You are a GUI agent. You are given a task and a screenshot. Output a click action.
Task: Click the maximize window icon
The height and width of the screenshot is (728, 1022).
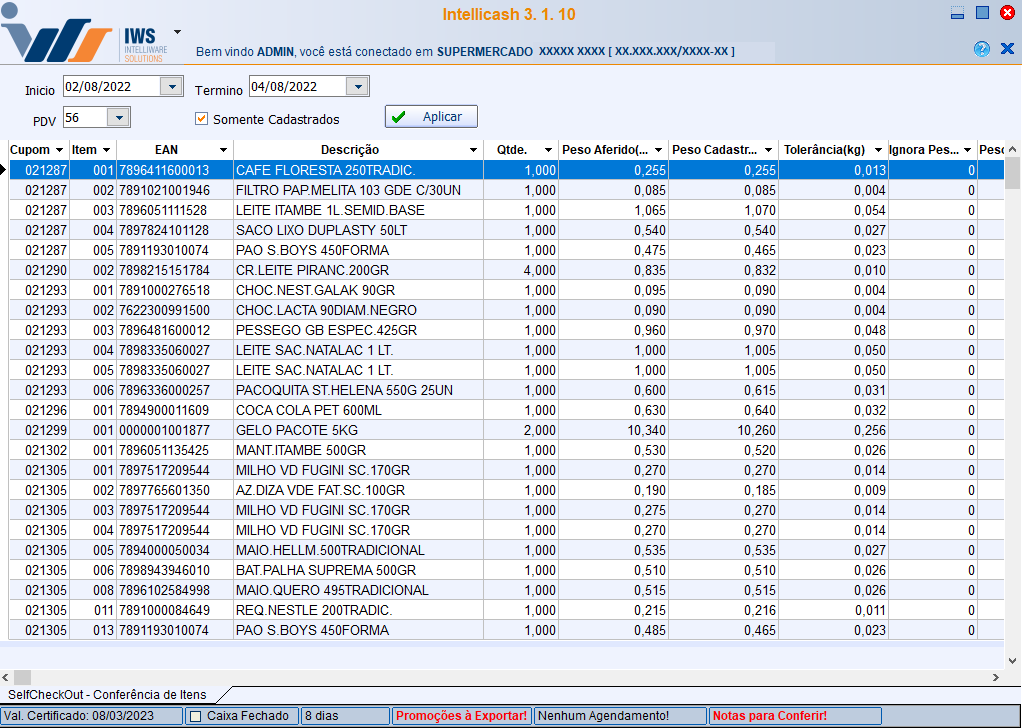(x=982, y=13)
